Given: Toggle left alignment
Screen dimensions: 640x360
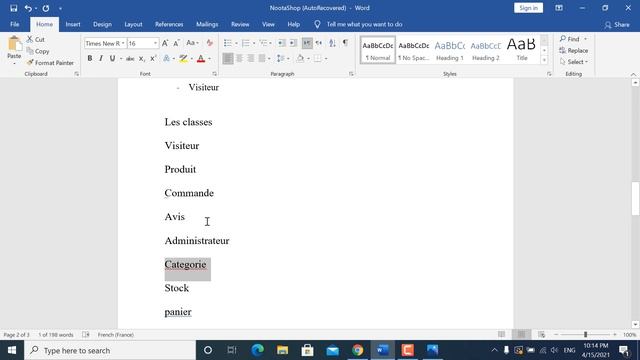Looking at the screenshot, I should click(228, 58).
